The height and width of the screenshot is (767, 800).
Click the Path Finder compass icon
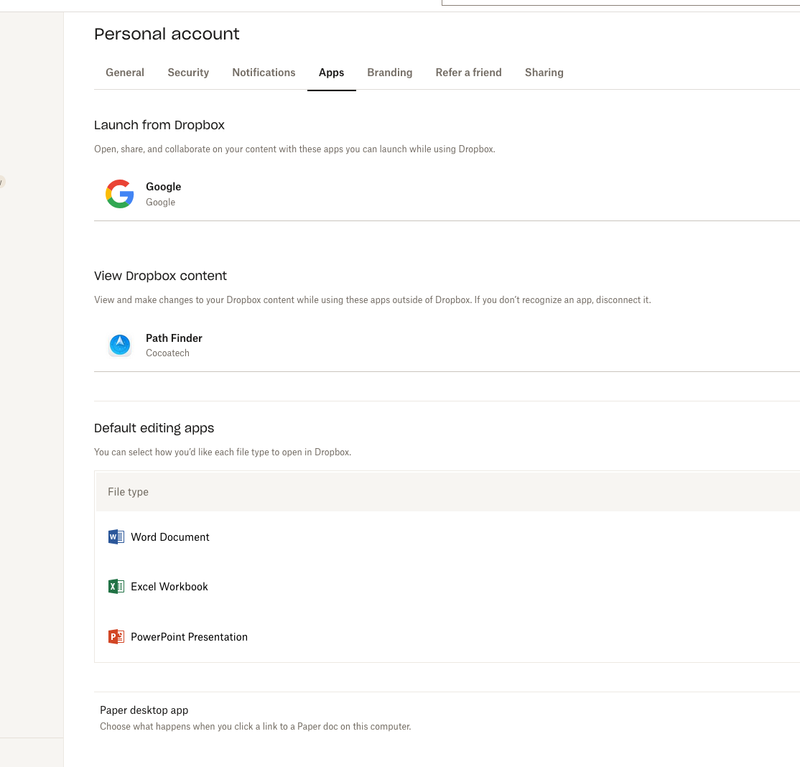(120, 345)
